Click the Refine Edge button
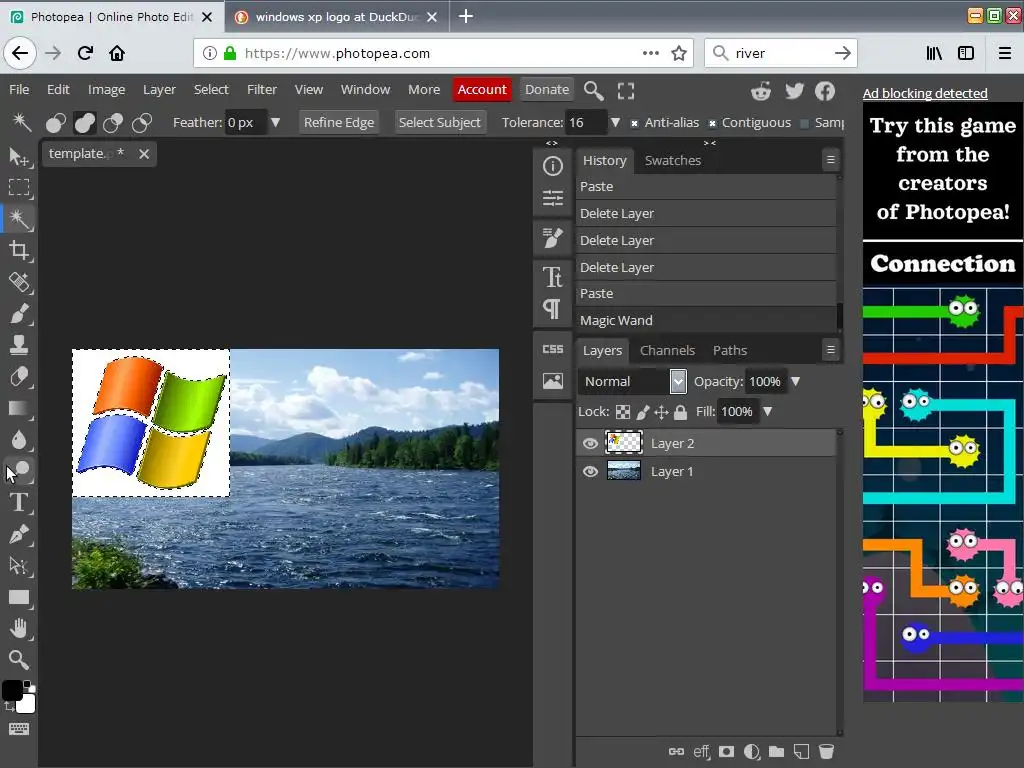The image size is (1024, 768). [339, 122]
